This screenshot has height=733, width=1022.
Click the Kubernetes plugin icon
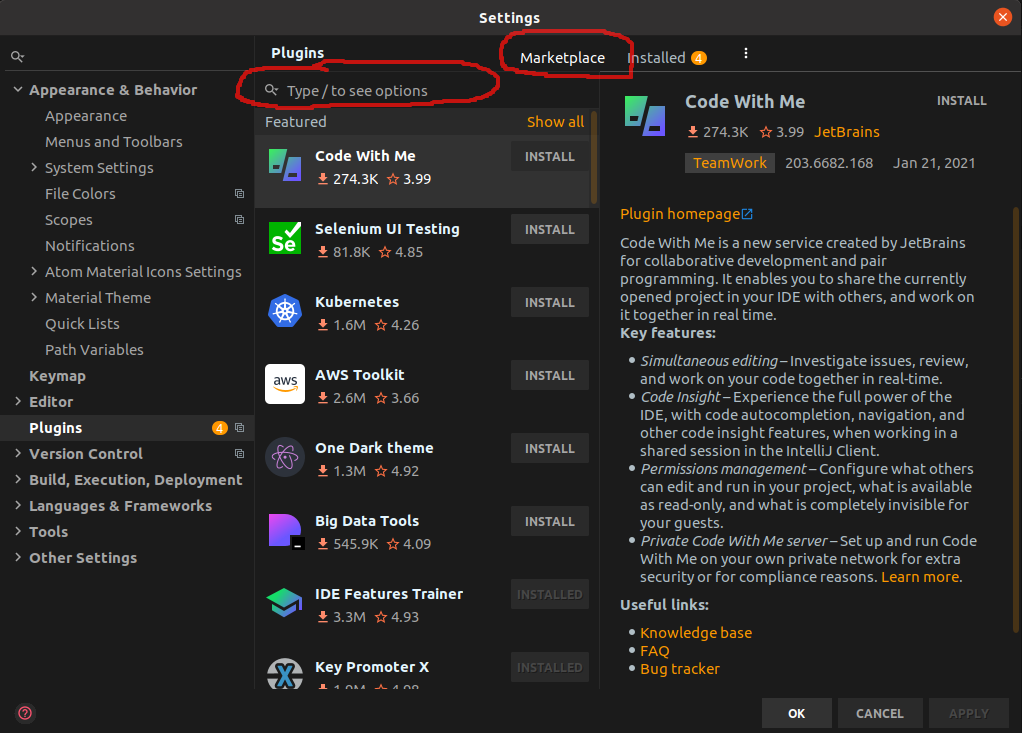(x=285, y=311)
